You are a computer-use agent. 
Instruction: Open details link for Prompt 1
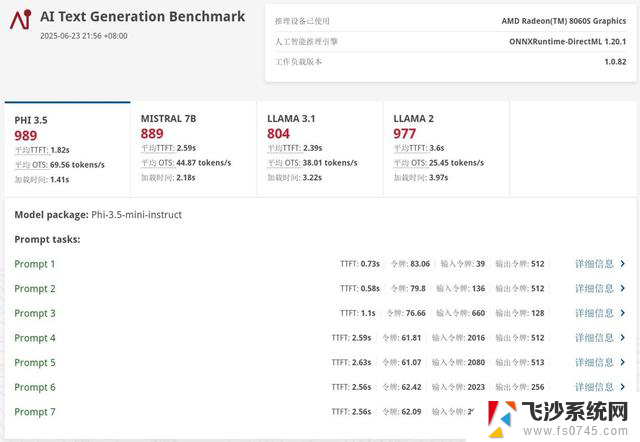(x=594, y=264)
